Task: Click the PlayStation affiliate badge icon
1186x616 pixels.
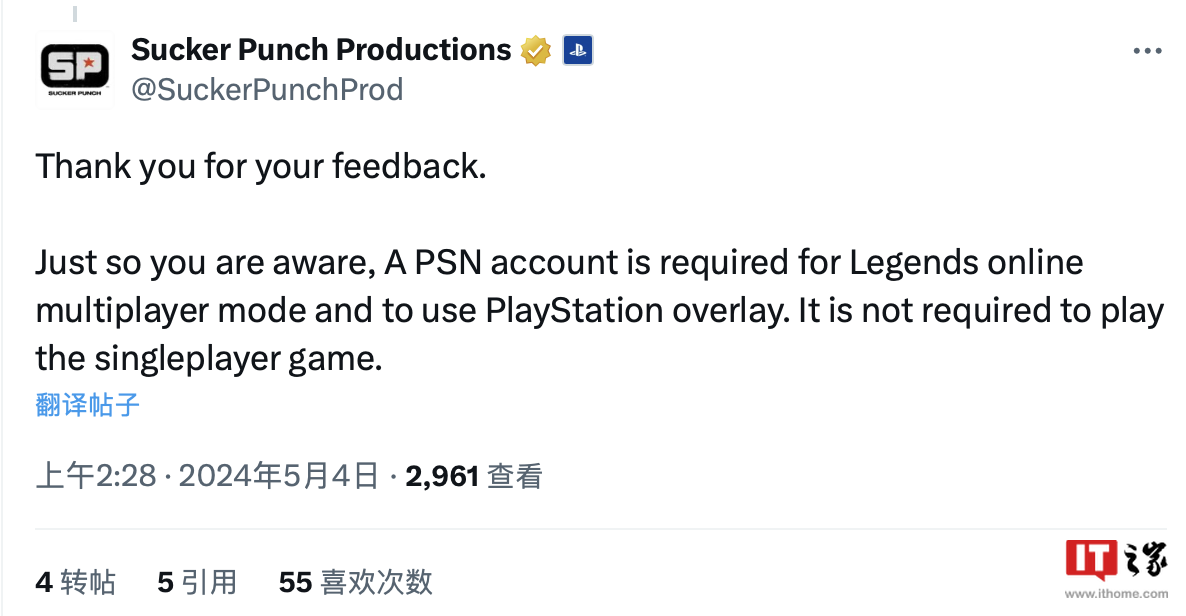Action: click(x=578, y=49)
